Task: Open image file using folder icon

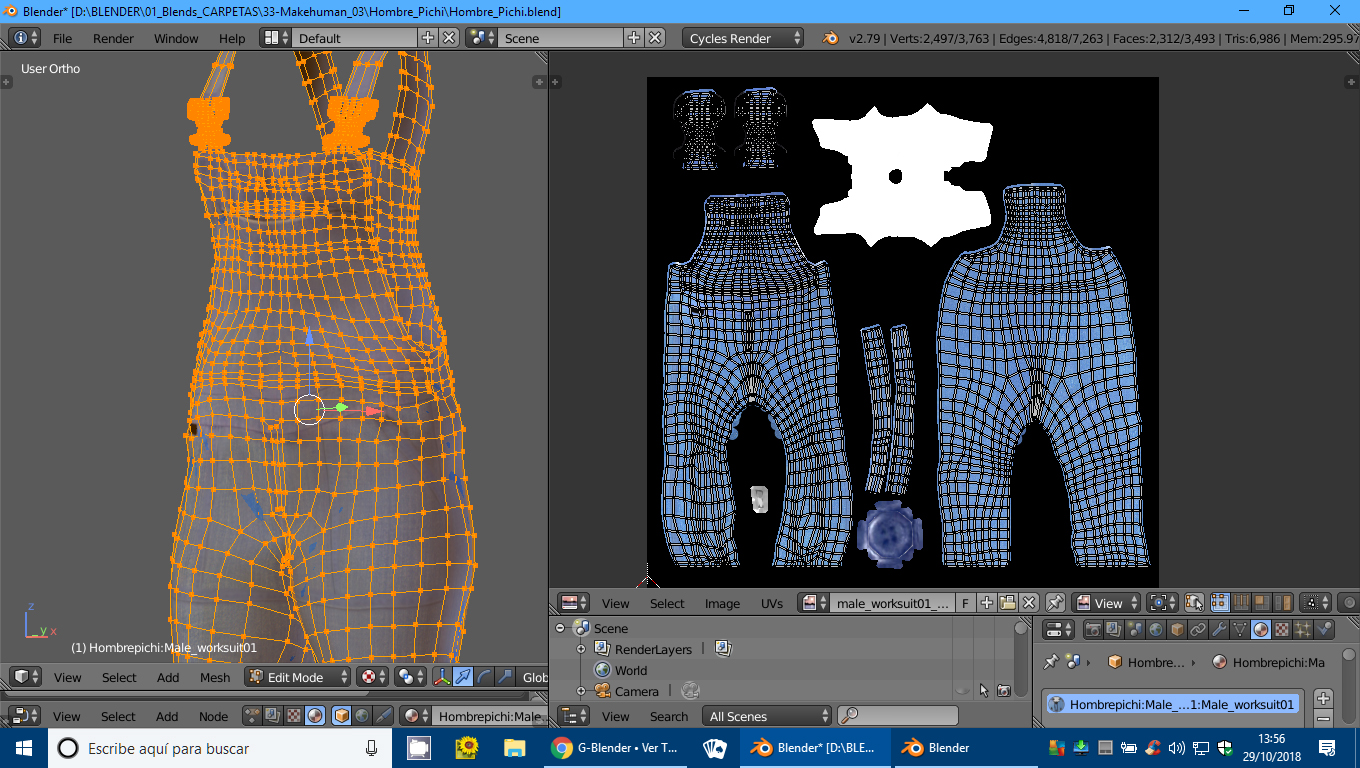Action: click(1007, 603)
